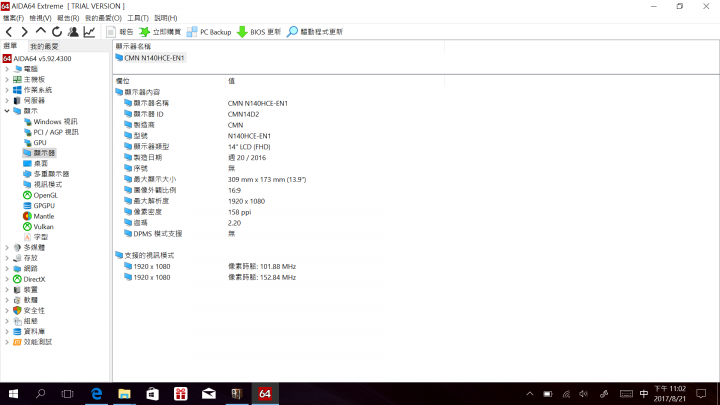The image size is (720, 405).
Task: Open the Action Center notification icon
Action: click(x=701, y=394)
